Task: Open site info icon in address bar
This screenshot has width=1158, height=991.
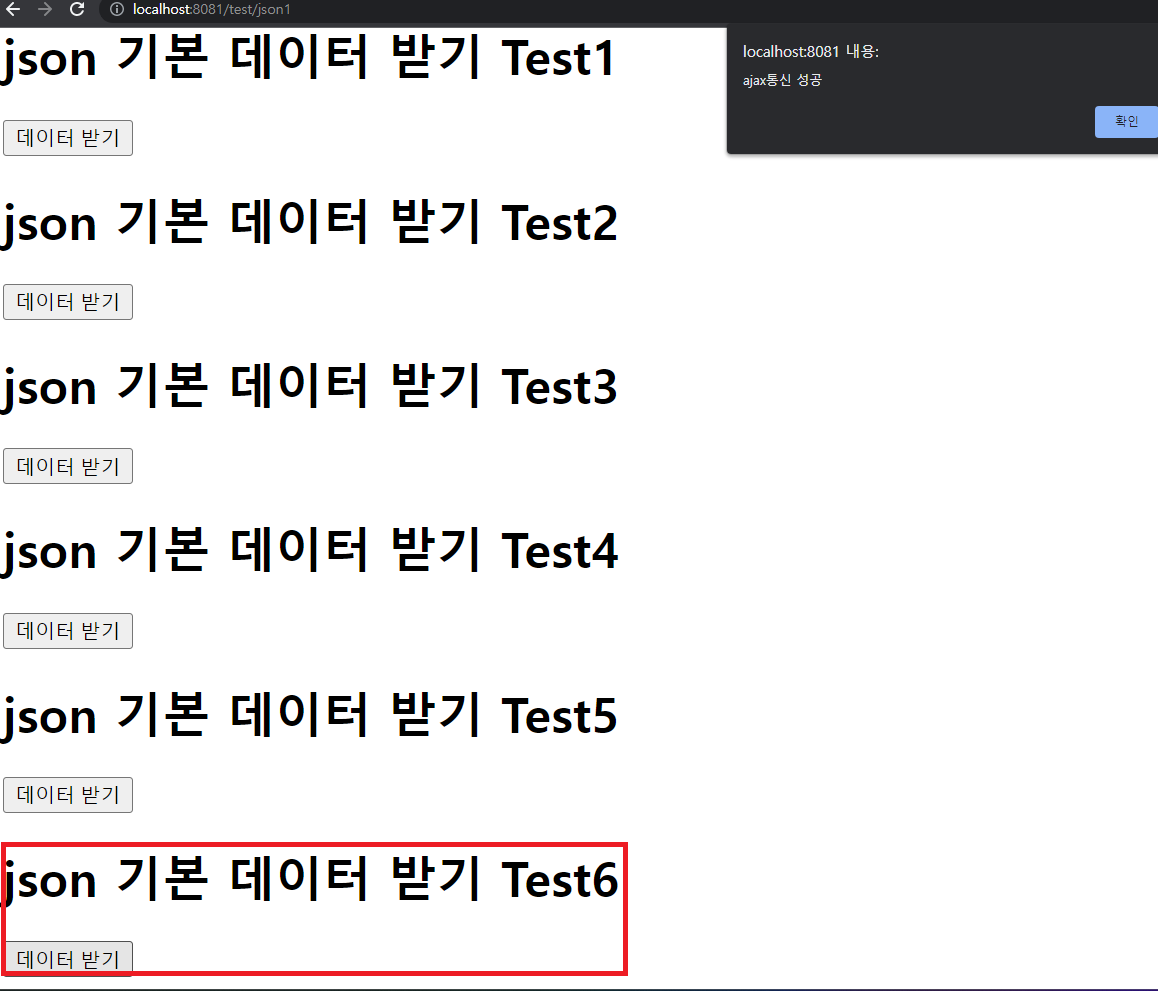Action: (117, 10)
